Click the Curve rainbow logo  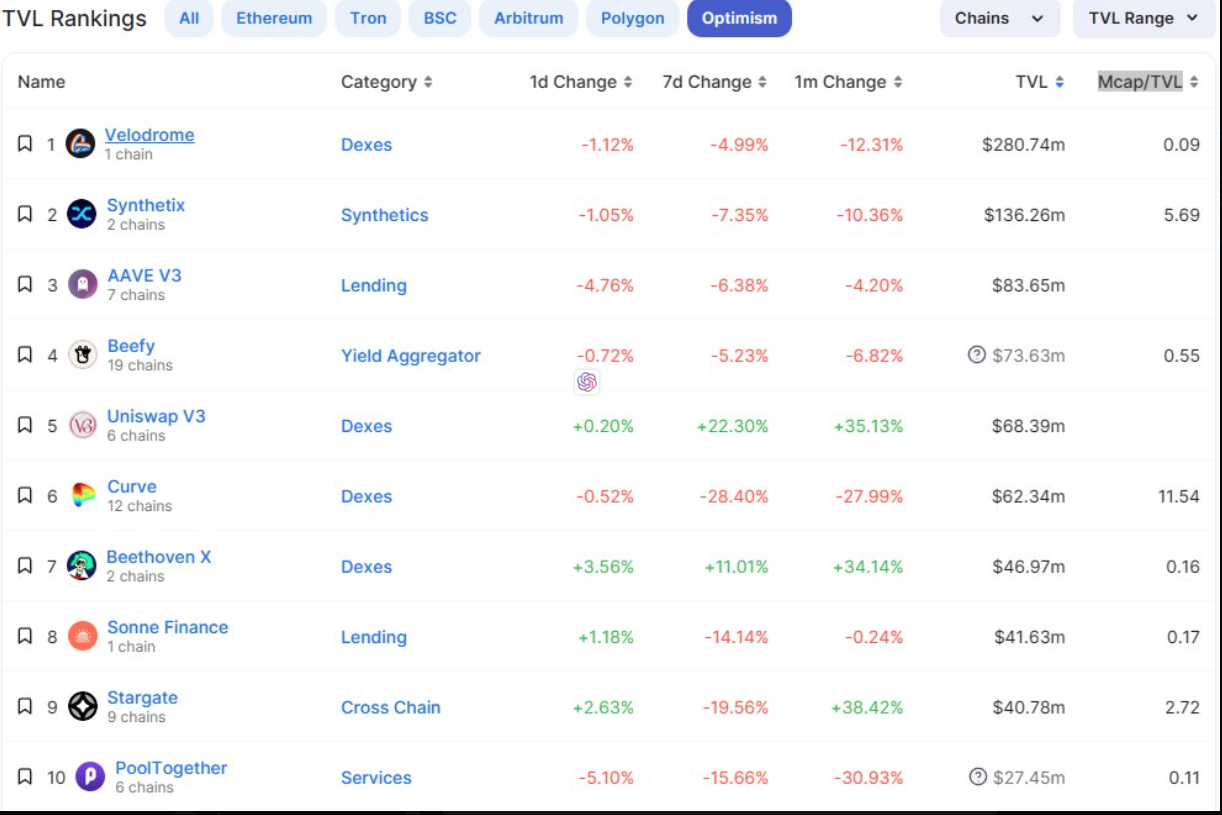(x=83, y=496)
